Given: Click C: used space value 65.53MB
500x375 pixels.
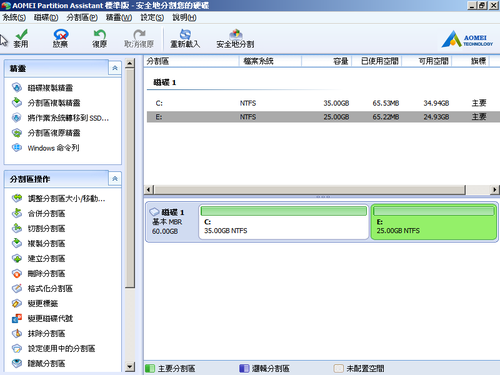Looking at the screenshot, I should pyautogui.click(x=386, y=103).
